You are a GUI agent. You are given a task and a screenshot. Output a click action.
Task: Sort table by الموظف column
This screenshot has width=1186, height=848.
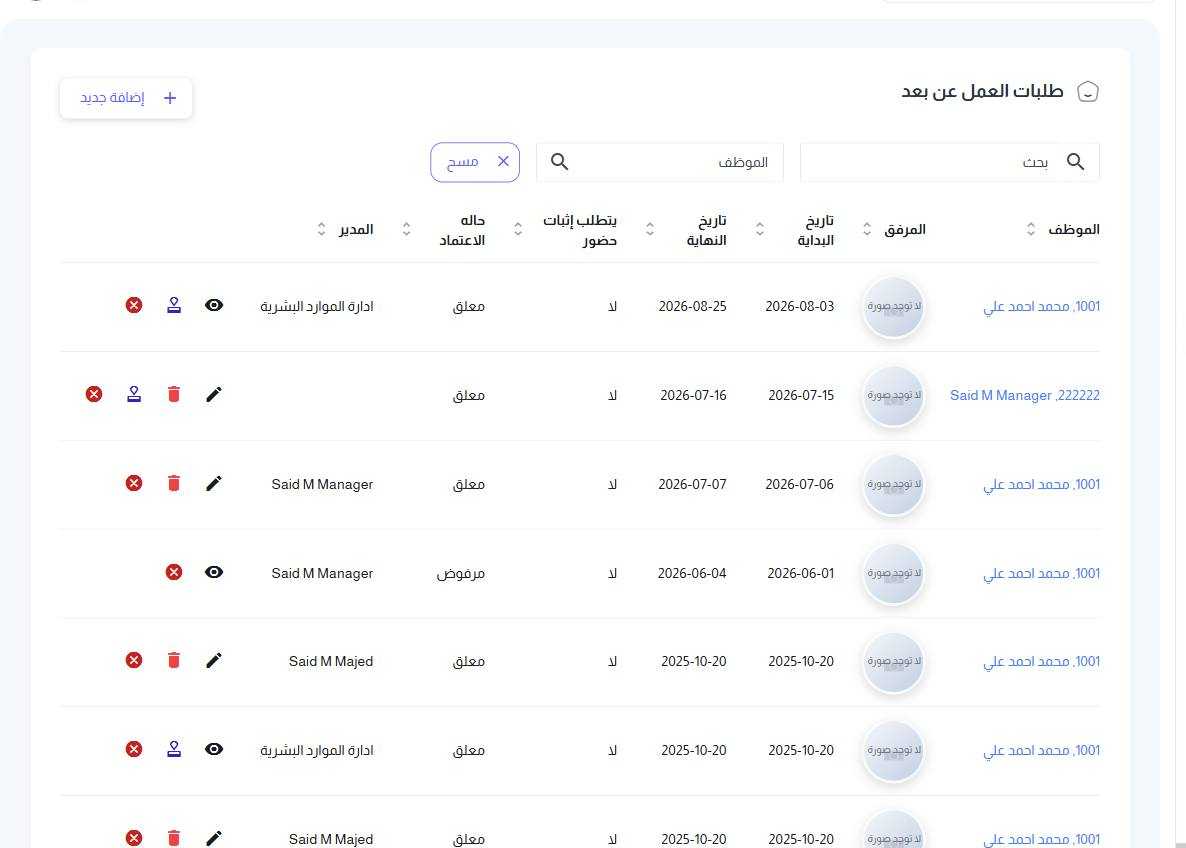[x=1031, y=229]
